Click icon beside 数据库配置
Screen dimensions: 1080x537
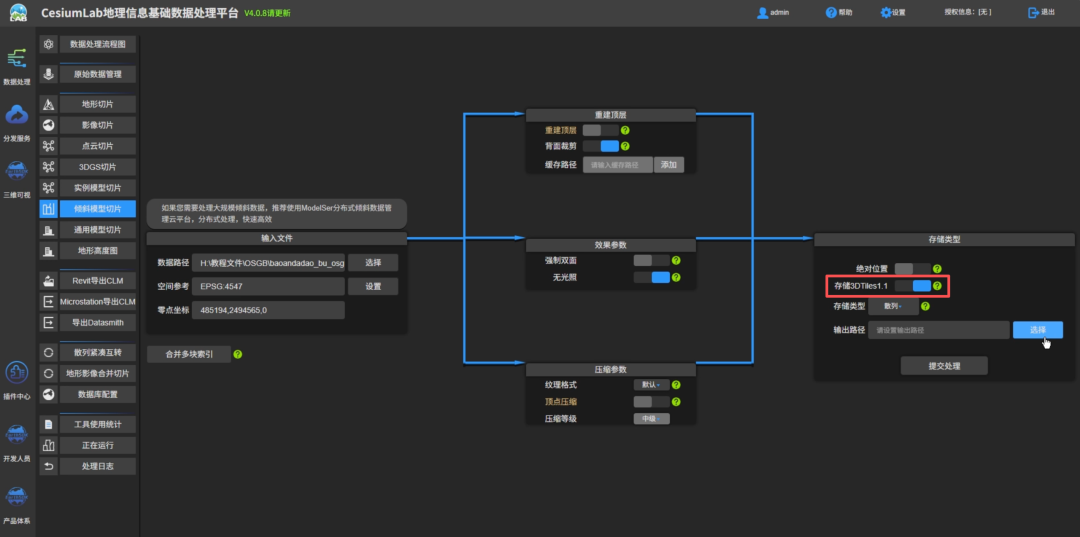48,394
